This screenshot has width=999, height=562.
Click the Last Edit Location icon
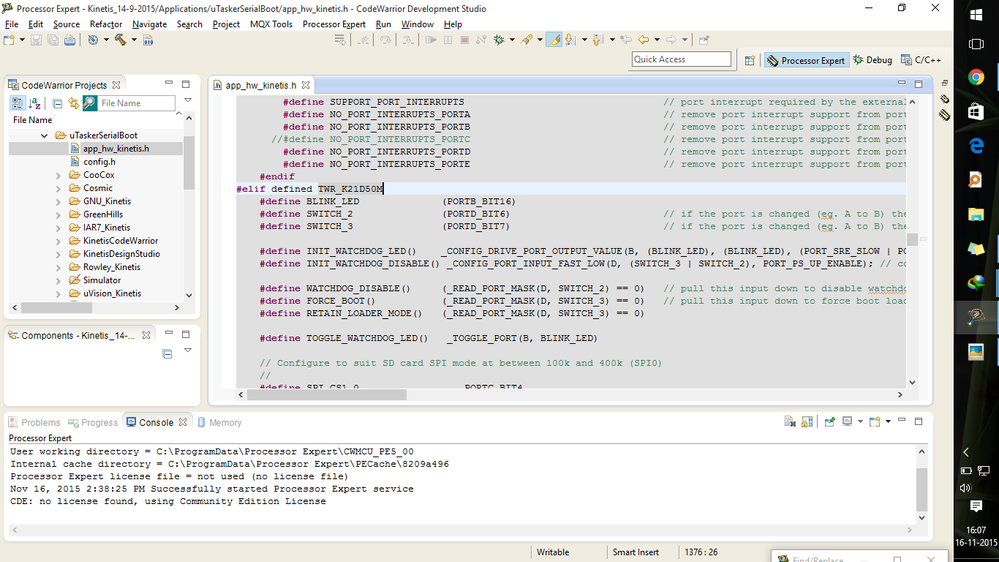(626, 40)
